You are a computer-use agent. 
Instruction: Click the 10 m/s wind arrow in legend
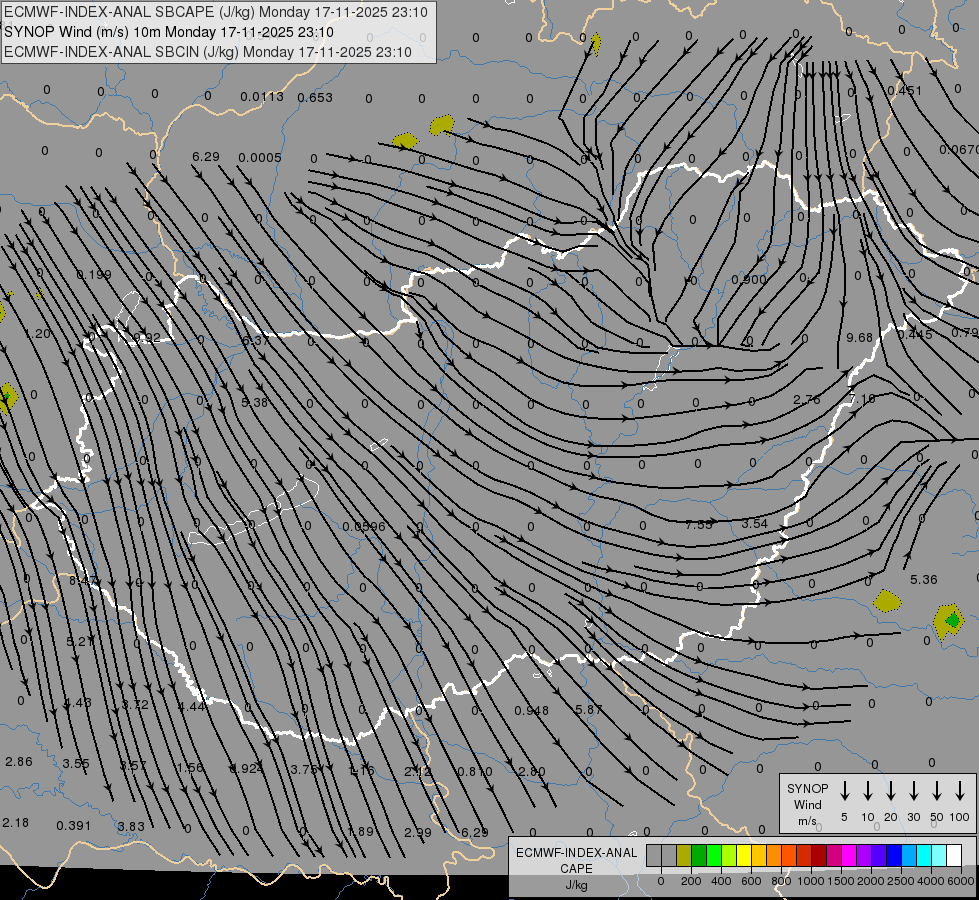coord(867,790)
